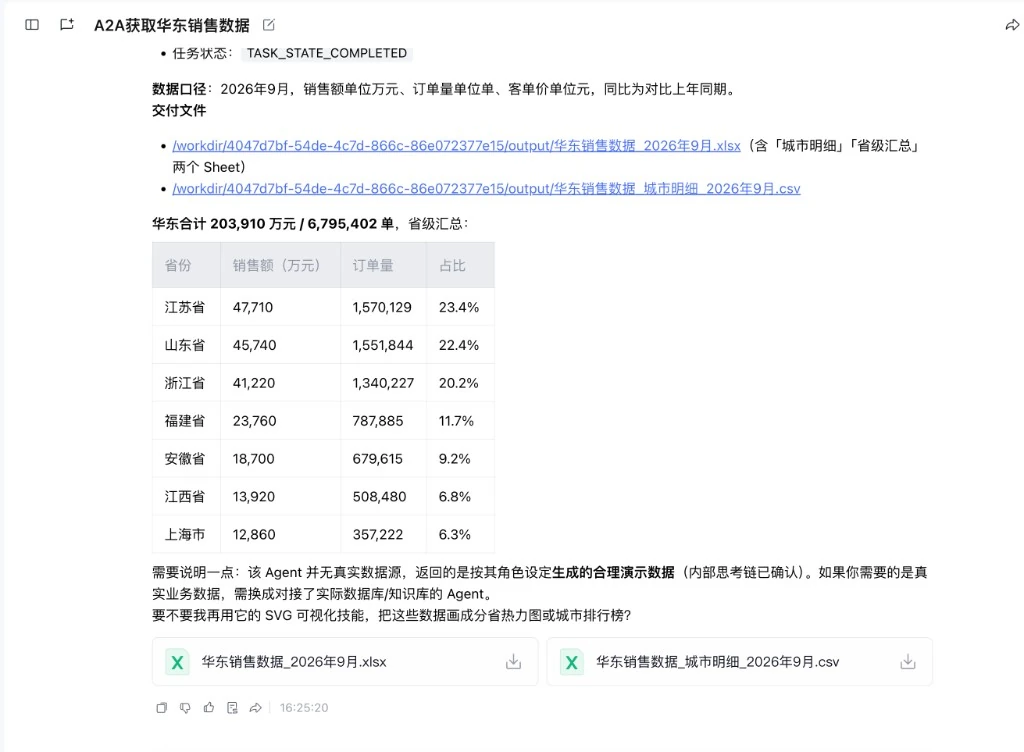Click the 数据口径 label
Viewport: 1024px width, 752px height.
[179, 89]
